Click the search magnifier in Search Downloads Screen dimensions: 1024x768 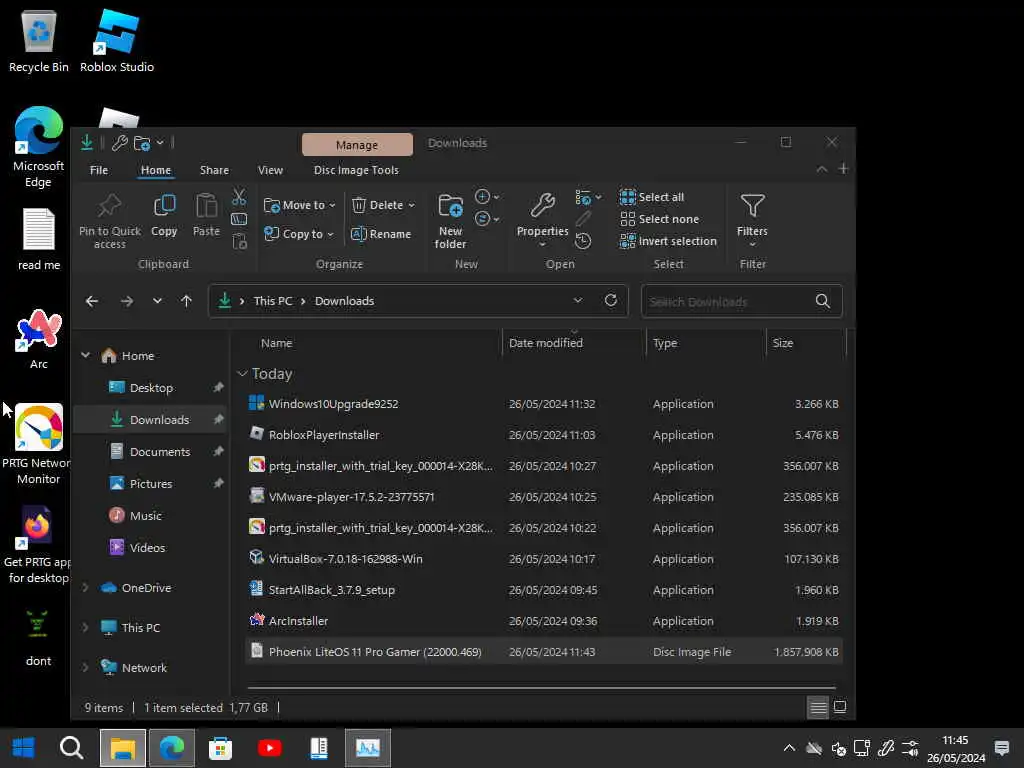click(823, 301)
